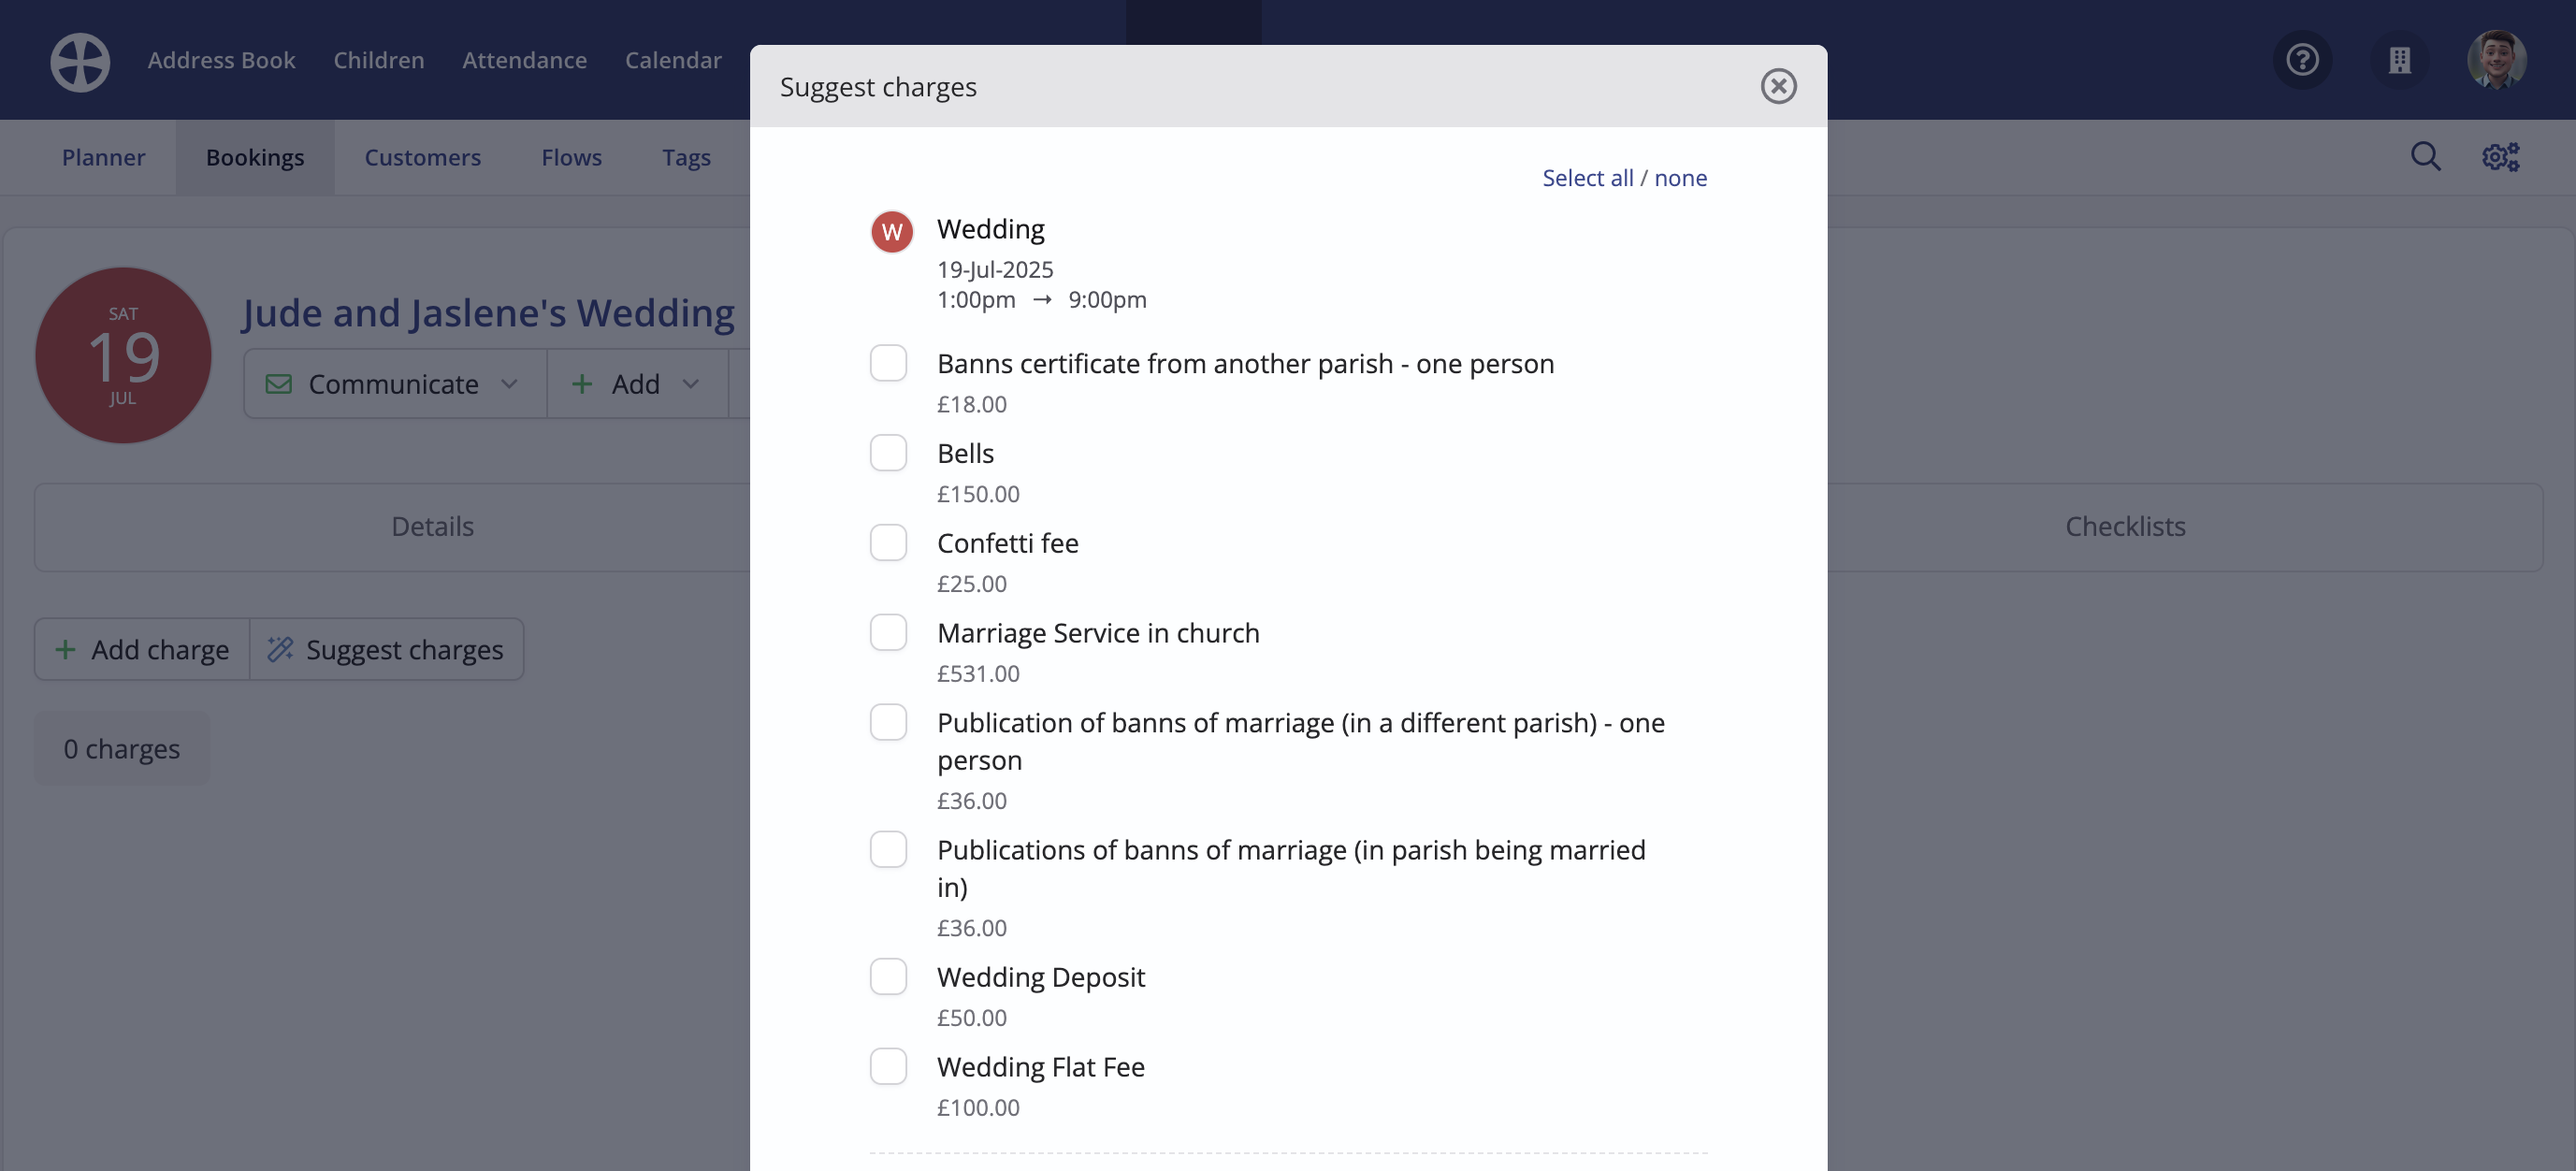Open the module settings gears icon

pyautogui.click(x=2501, y=156)
